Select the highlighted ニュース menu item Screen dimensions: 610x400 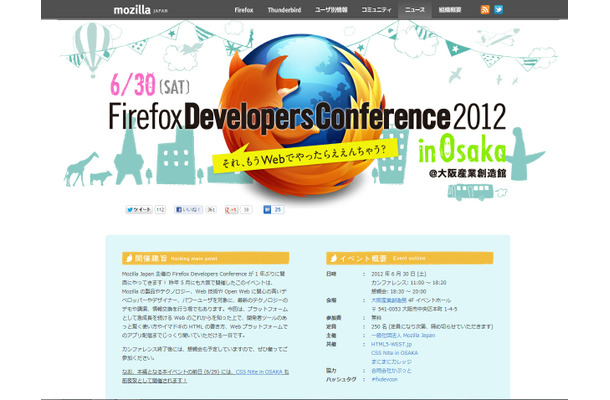point(415,10)
